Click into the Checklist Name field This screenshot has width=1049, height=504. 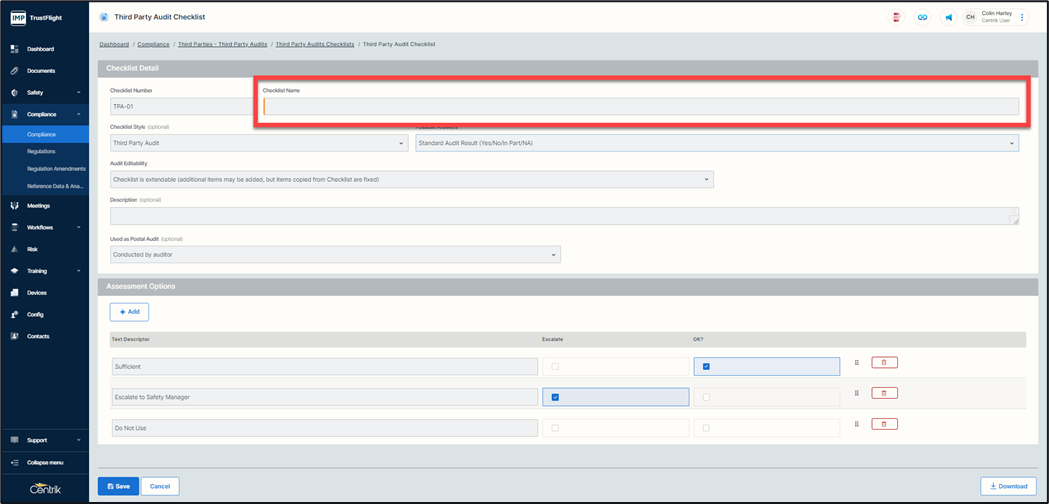[641, 107]
